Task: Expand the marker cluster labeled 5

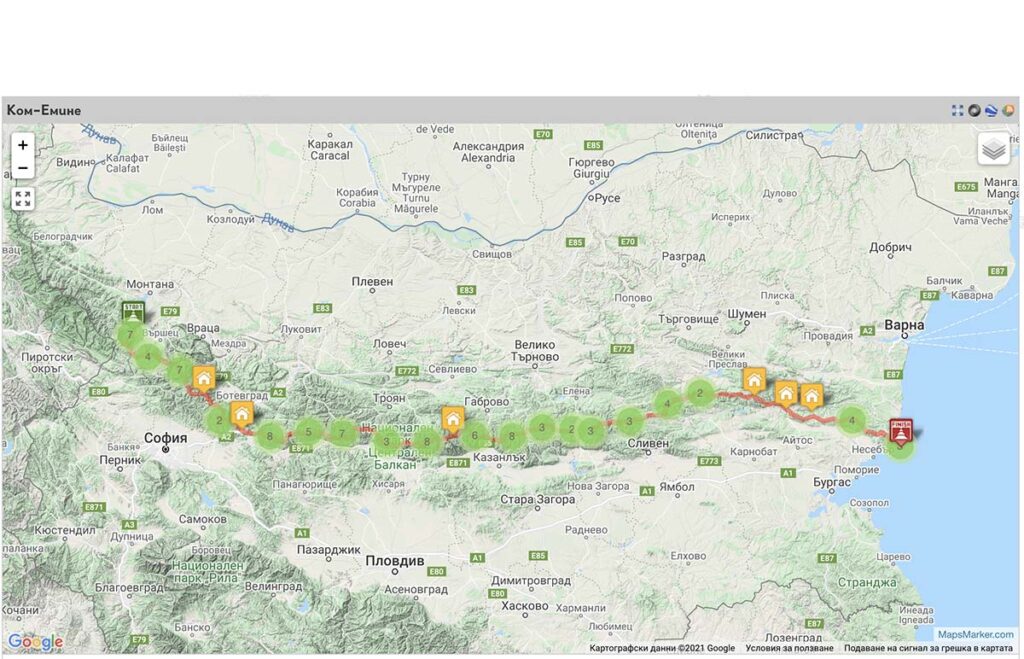Action: 308,432
